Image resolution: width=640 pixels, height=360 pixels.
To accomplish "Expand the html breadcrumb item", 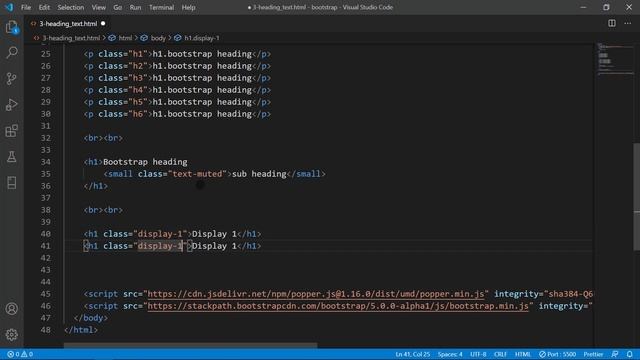I will [x=125, y=38].
